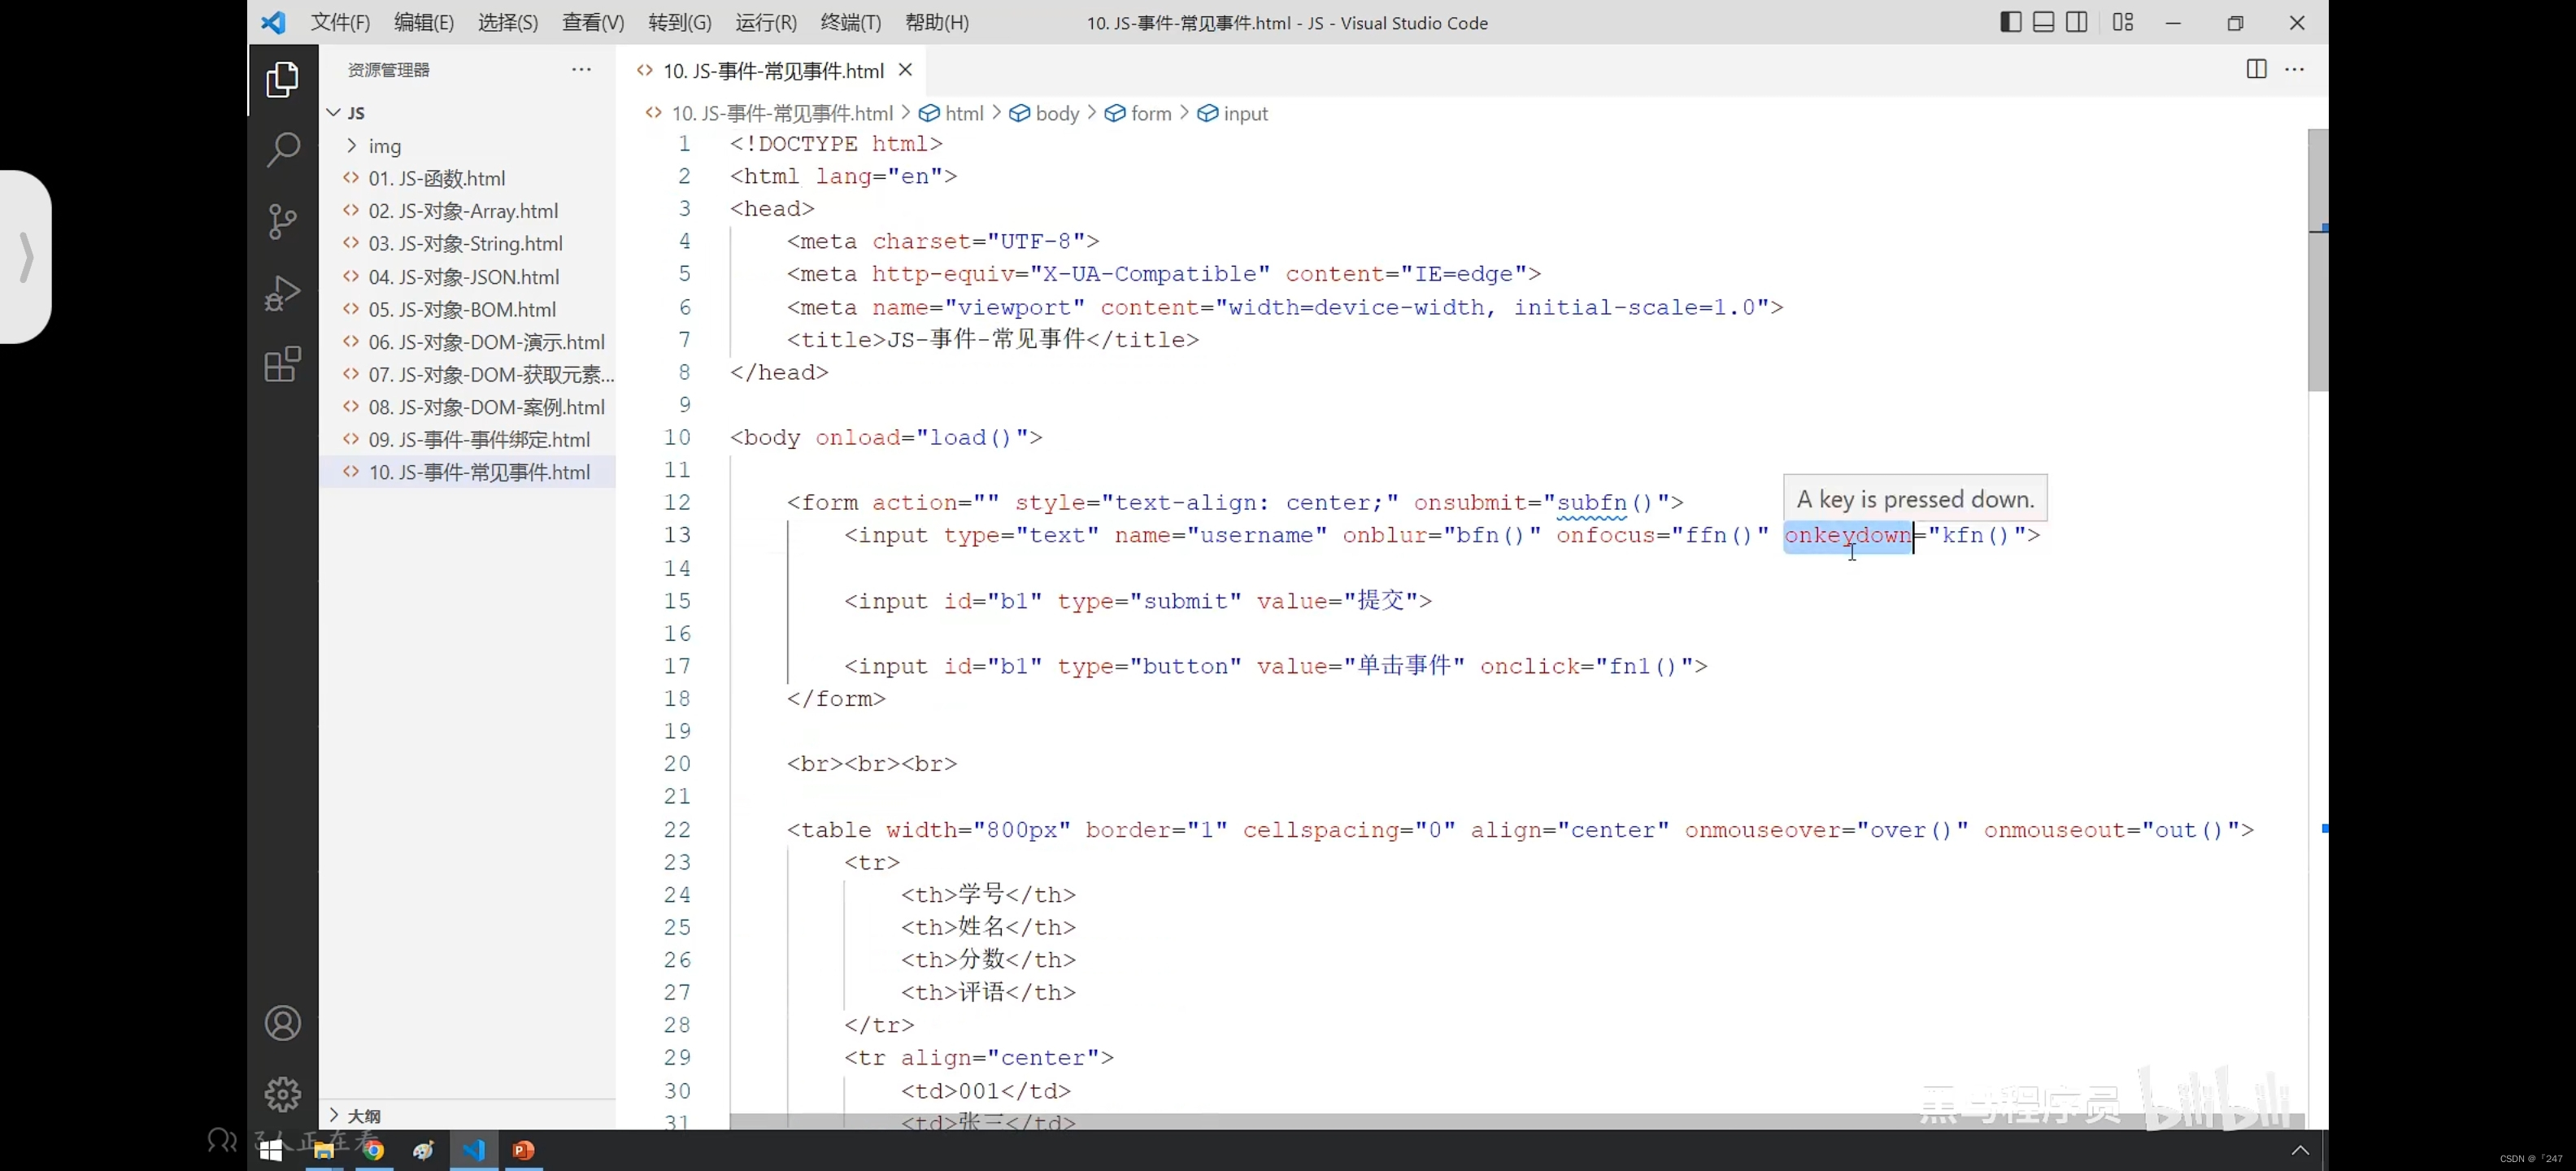Image resolution: width=2576 pixels, height=1171 pixels.
Task: Close the 10. JS-事件-常见事件.html tab
Action: [905, 70]
